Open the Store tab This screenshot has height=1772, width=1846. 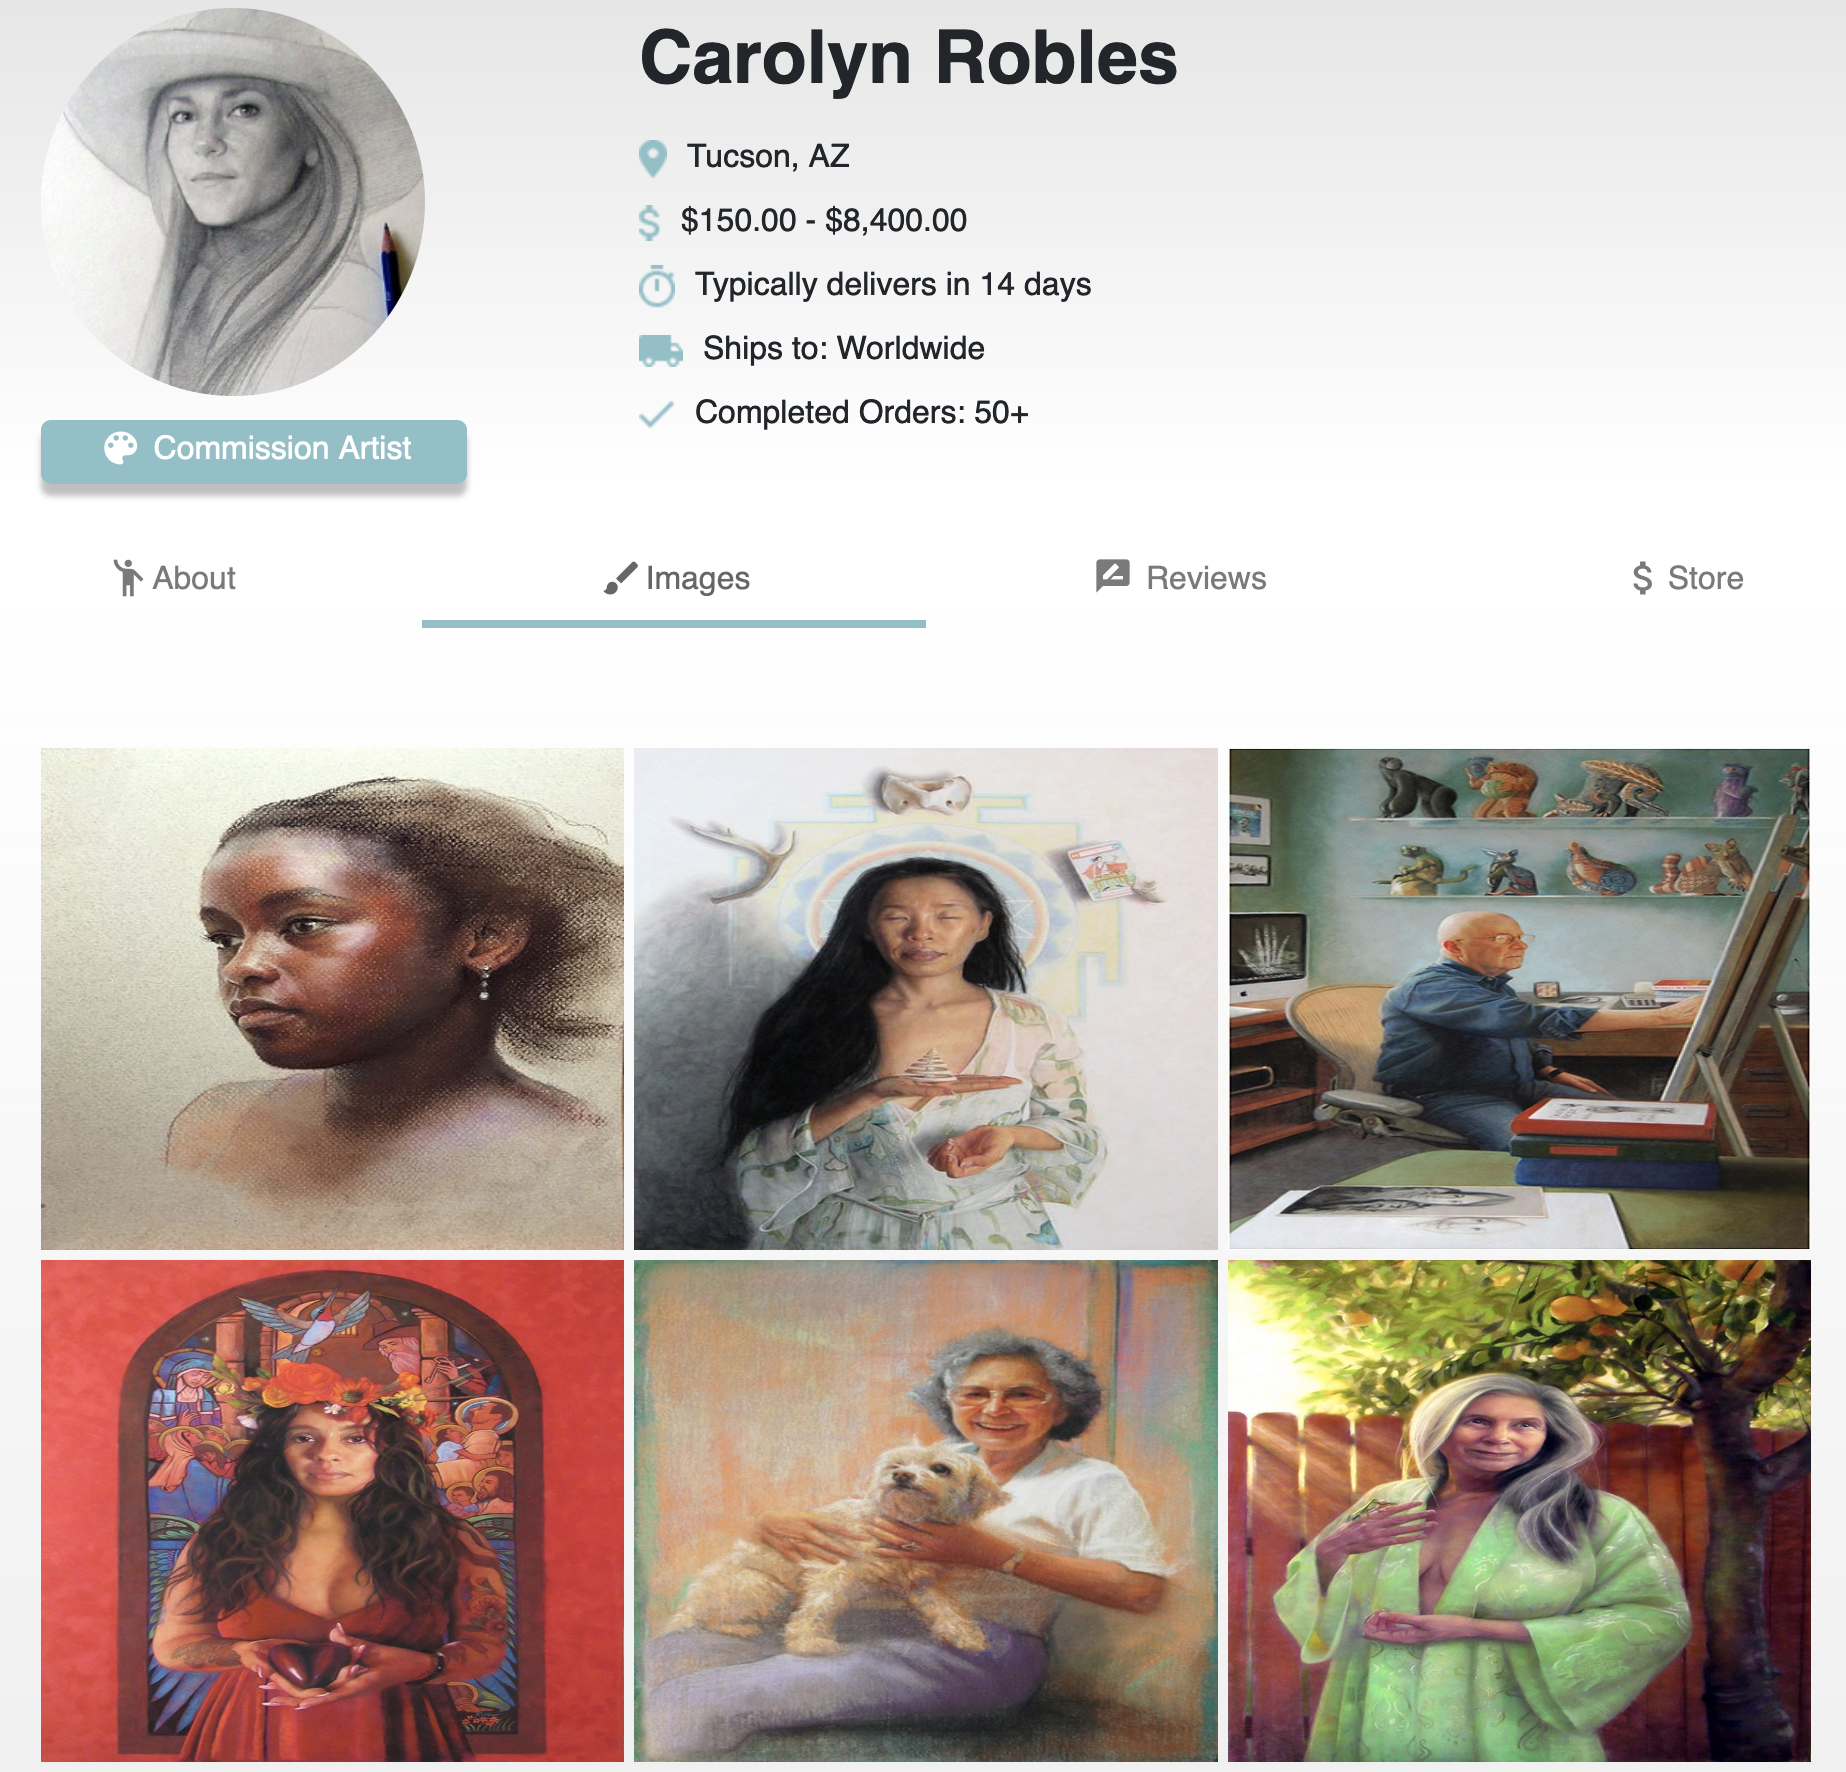click(x=1687, y=578)
